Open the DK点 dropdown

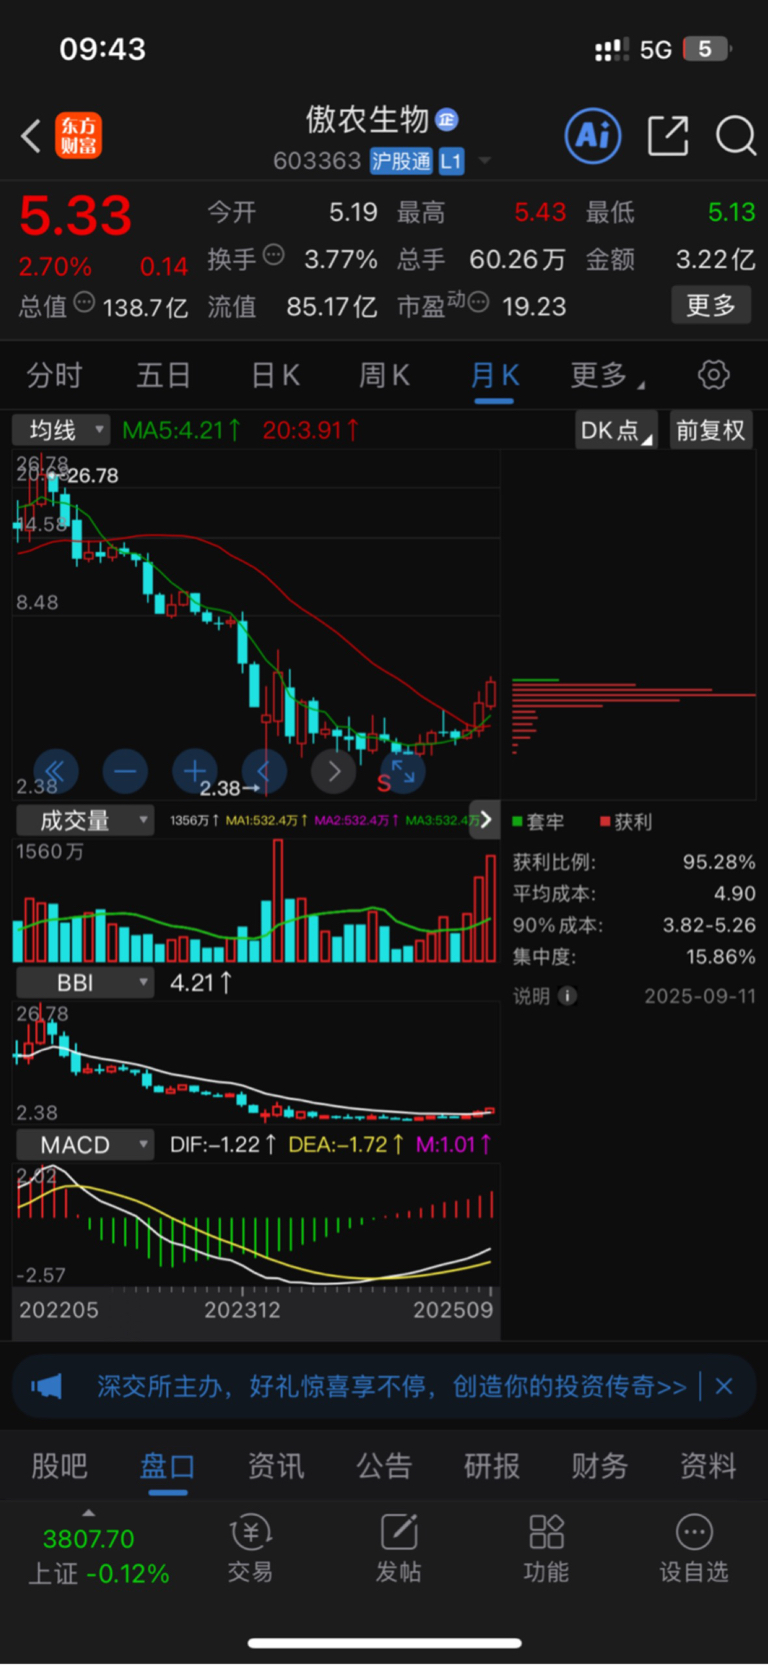coord(616,430)
